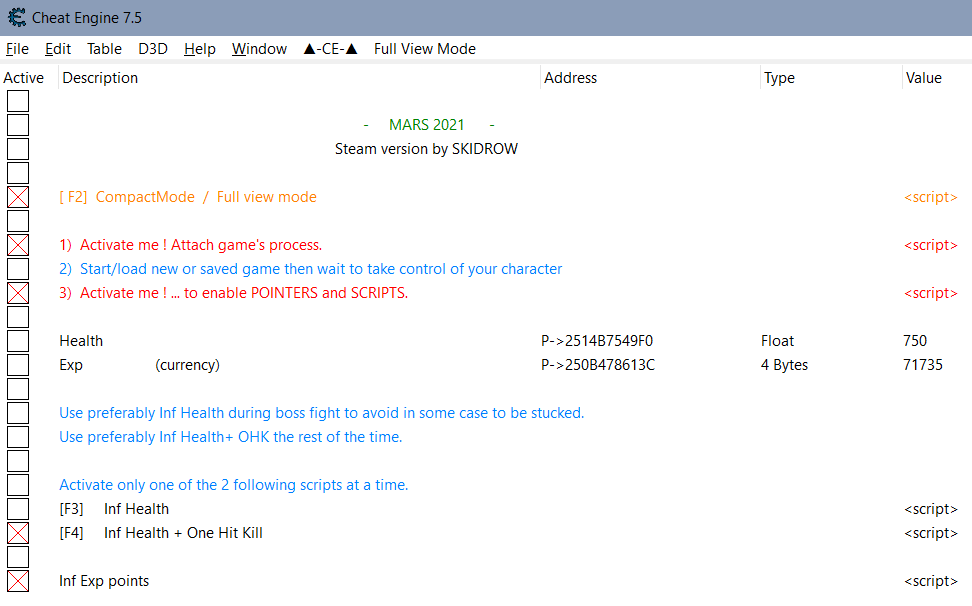972x606 pixels.
Task: Select the Exp (currency) description entry
Action: [x=139, y=365]
